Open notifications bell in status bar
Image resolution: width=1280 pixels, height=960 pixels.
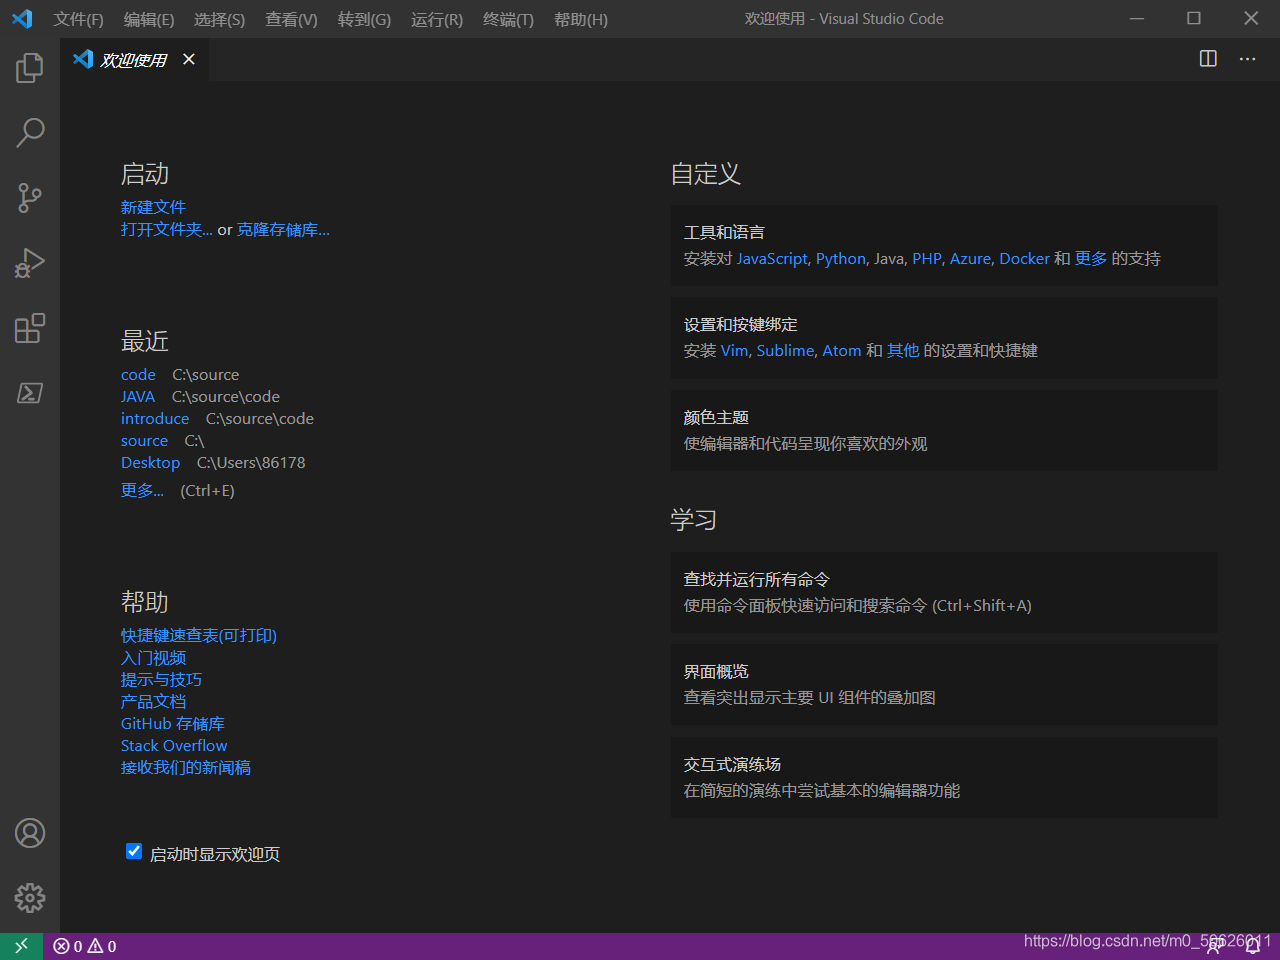tap(1252, 946)
